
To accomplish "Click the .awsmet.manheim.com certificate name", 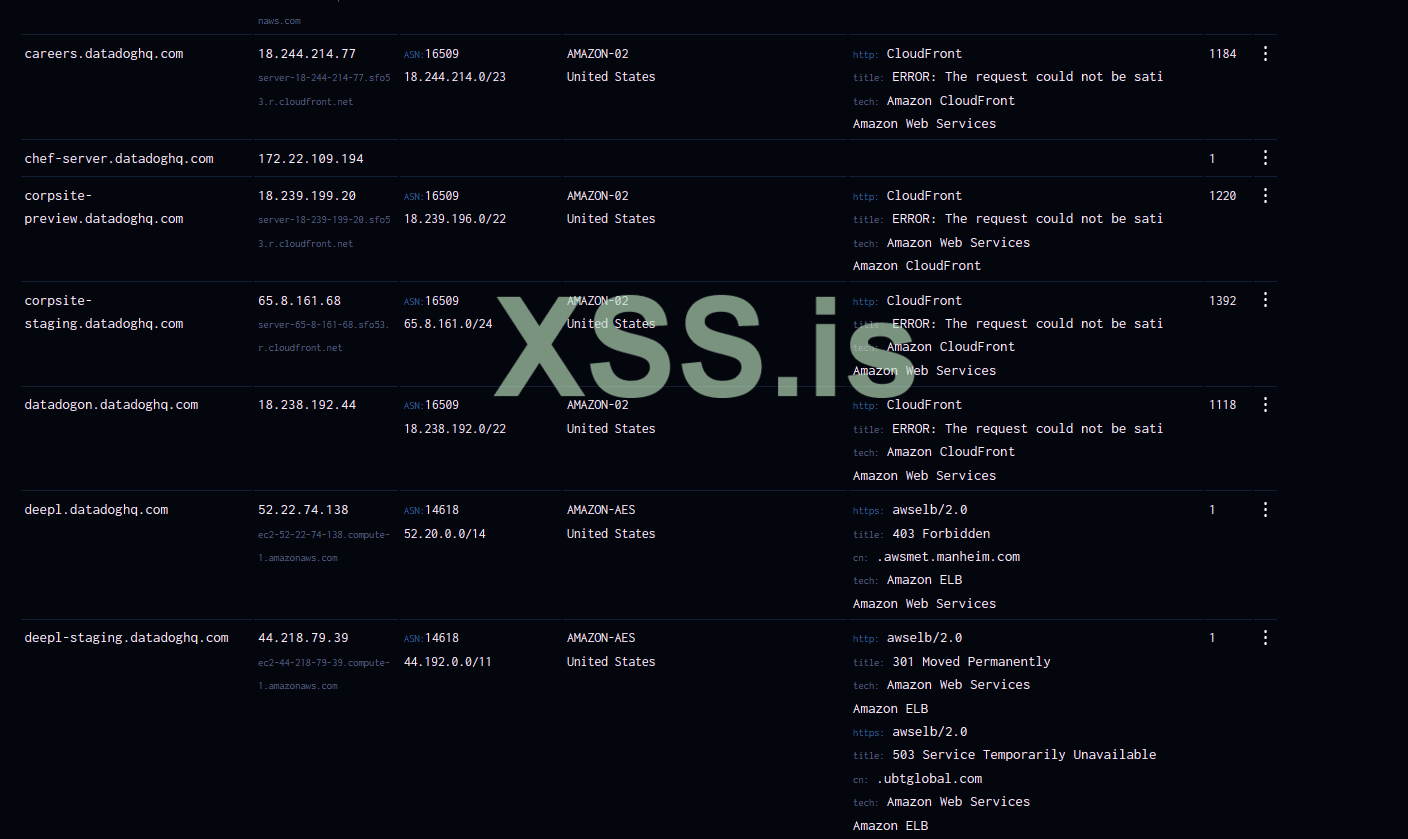I will click(948, 557).
